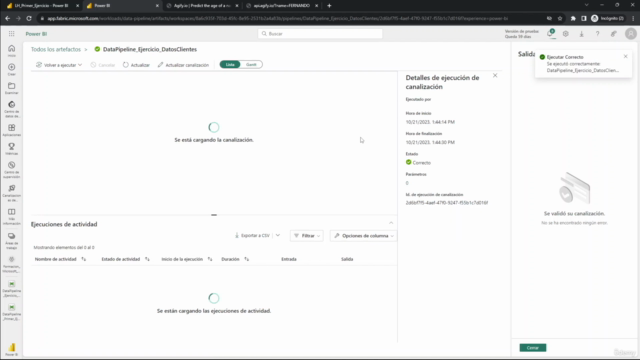Viewport: 640px width, 360px height.
Task: Select the pane splitter handle above Ejecuciones
Action: 214,215
